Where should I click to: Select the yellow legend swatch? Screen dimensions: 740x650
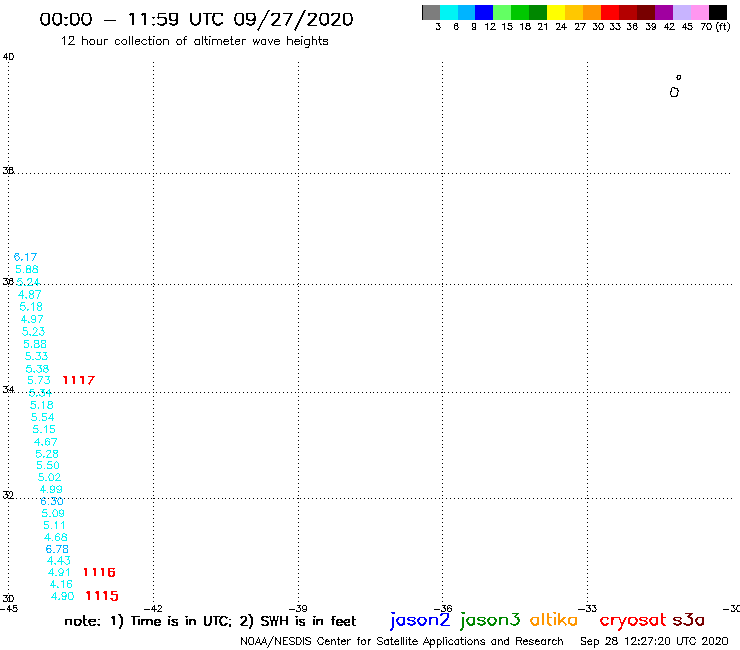click(556, 12)
